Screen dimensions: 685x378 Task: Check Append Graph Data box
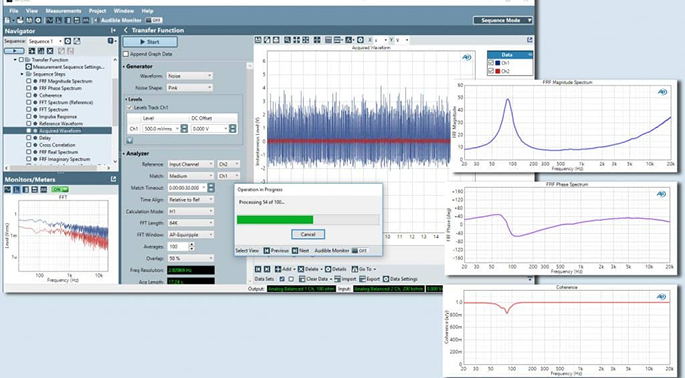pos(126,54)
